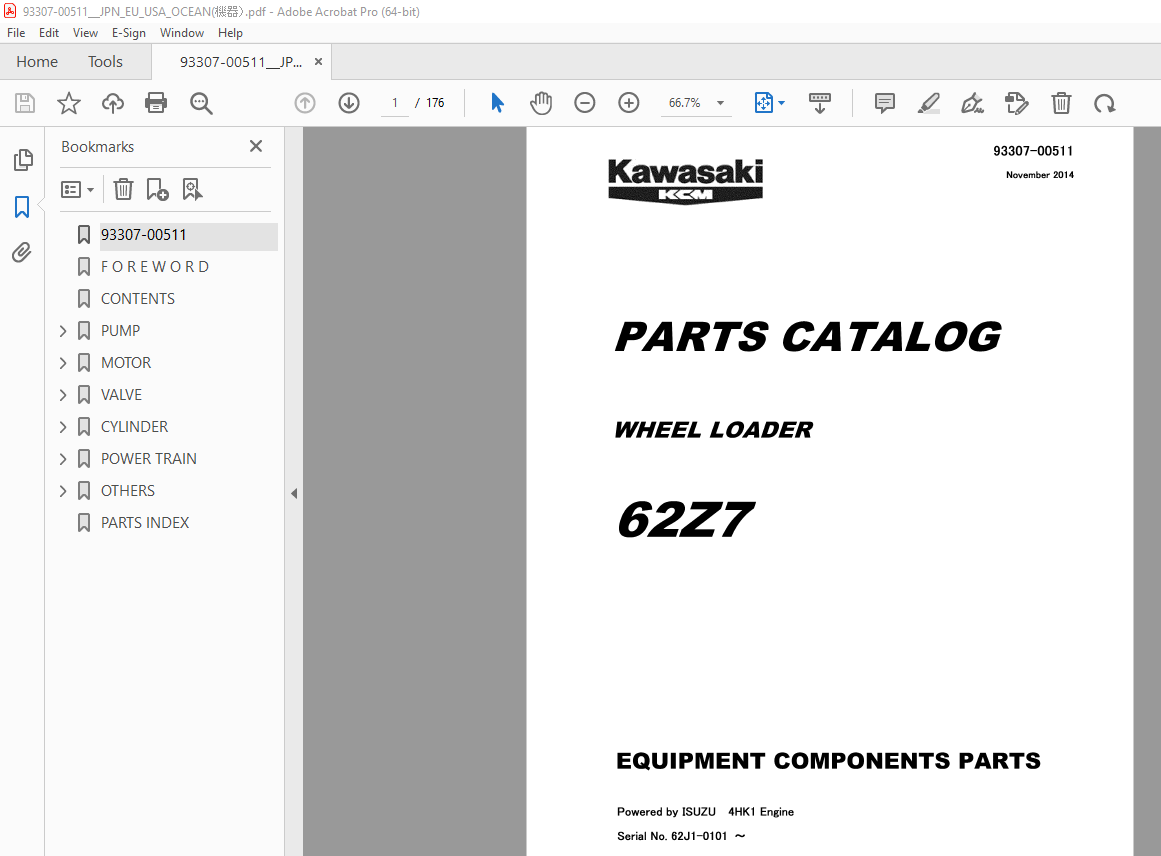Select the POWER TRAIN bookmark label
Viewport: 1161px width, 856px height.
(x=149, y=459)
